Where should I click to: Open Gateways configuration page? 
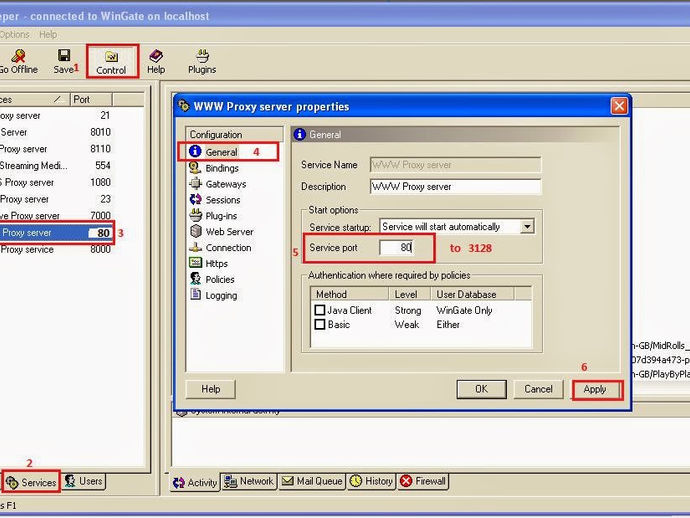(x=218, y=184)
